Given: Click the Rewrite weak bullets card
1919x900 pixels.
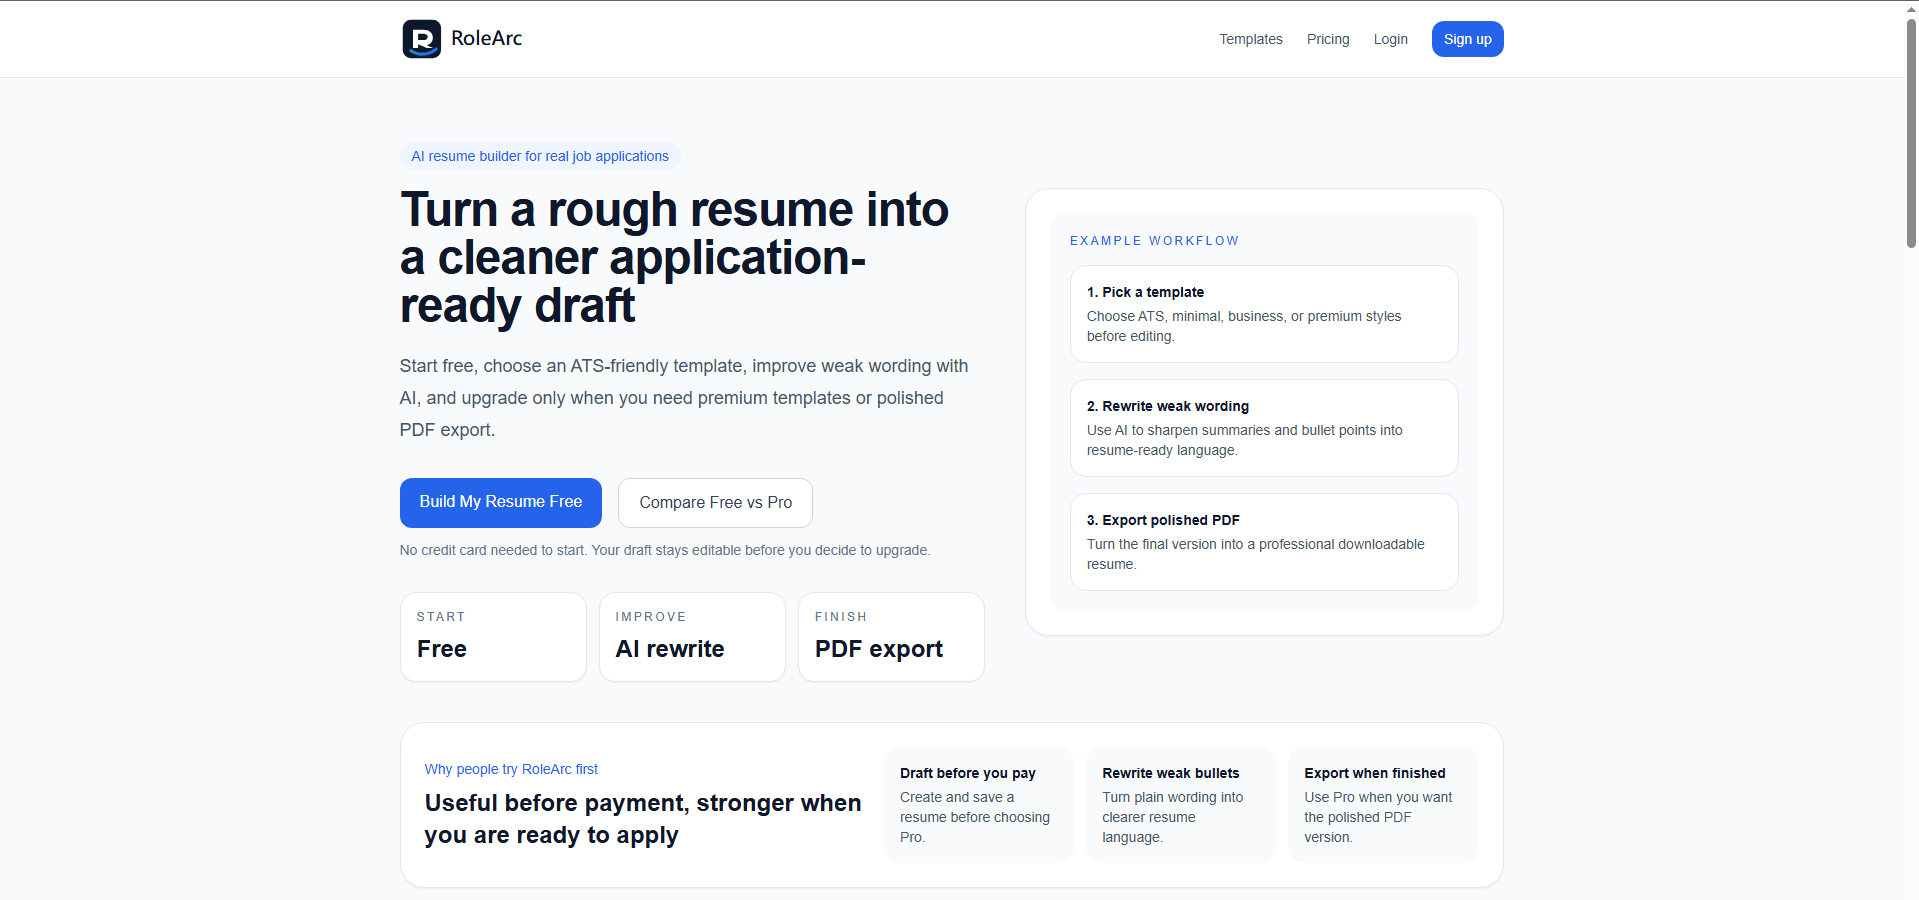Looking at the screenshot, I should pos(1181,805).
